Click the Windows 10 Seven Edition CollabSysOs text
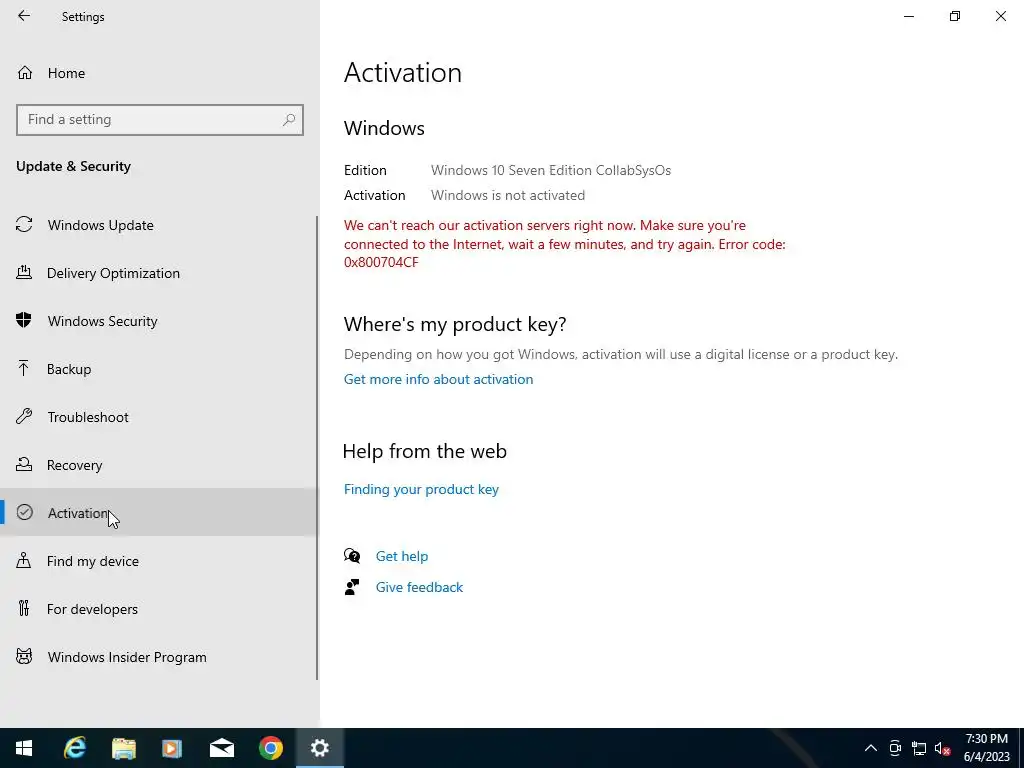Screen dimensions: 1024x768 tap(551, 170)
